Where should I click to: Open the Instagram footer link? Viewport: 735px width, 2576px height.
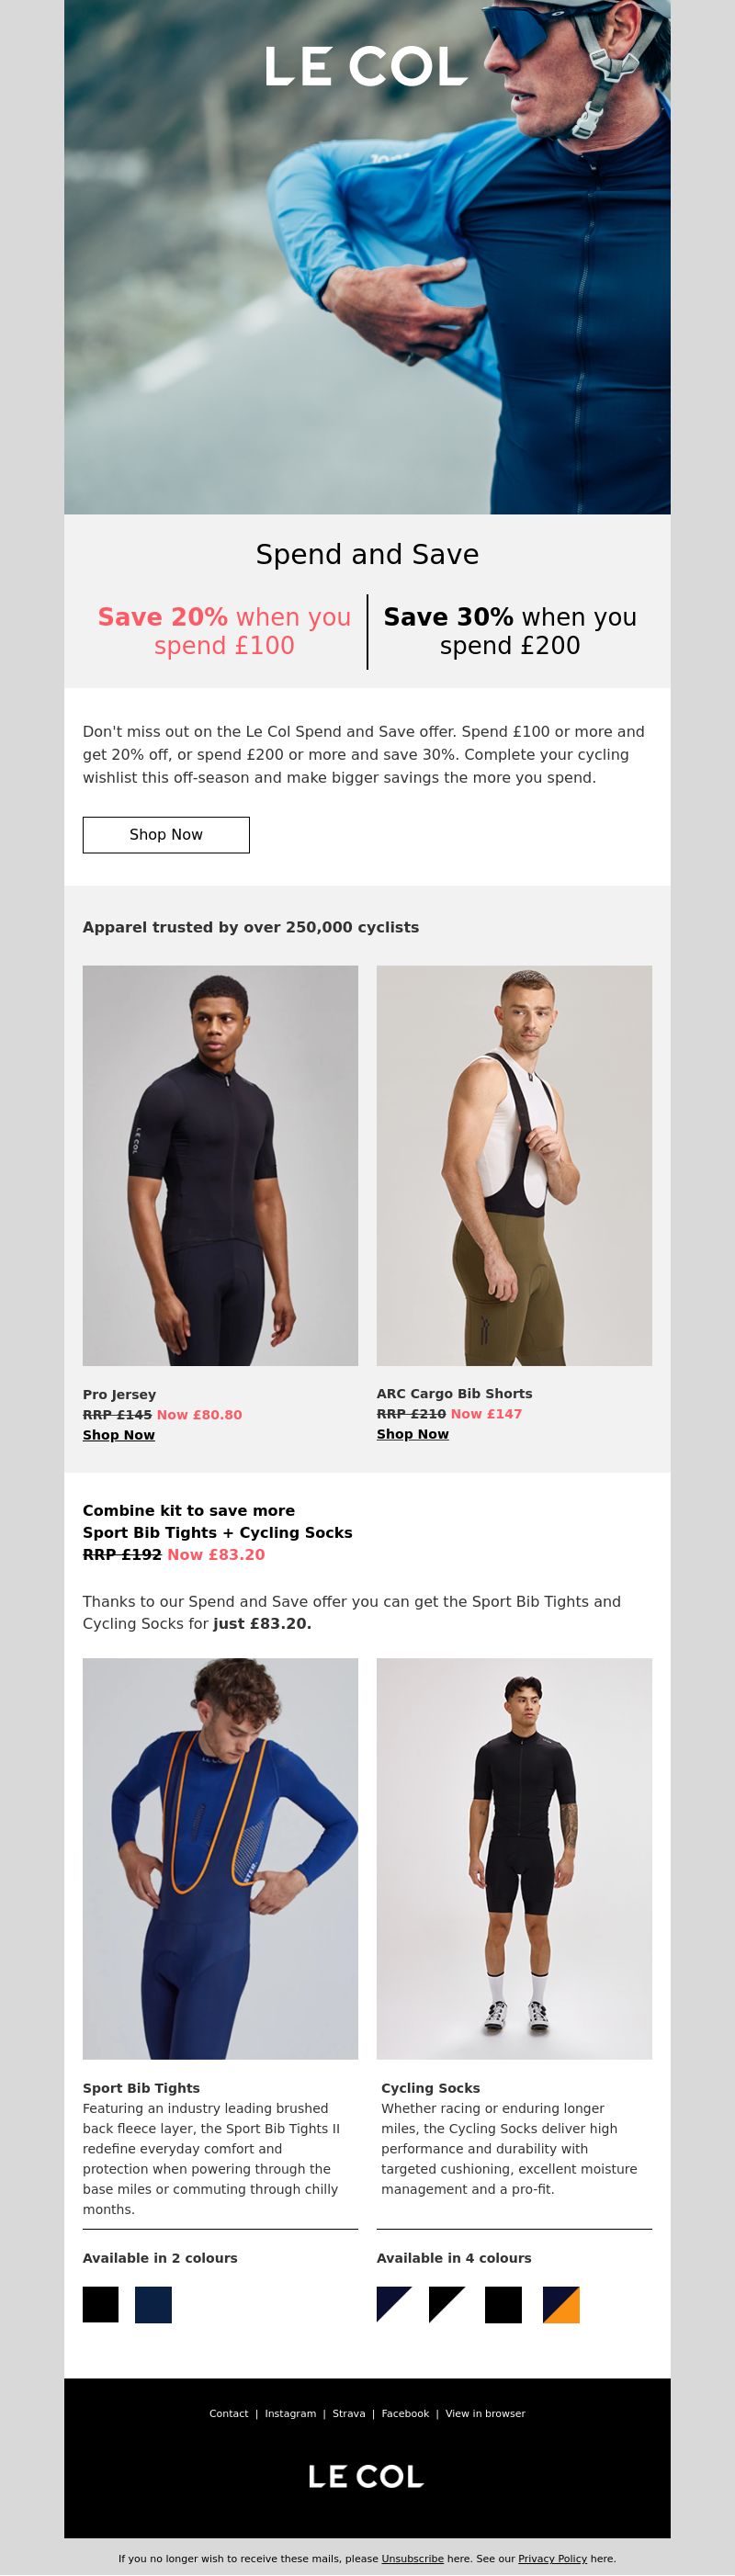[x=290, y=2413]
